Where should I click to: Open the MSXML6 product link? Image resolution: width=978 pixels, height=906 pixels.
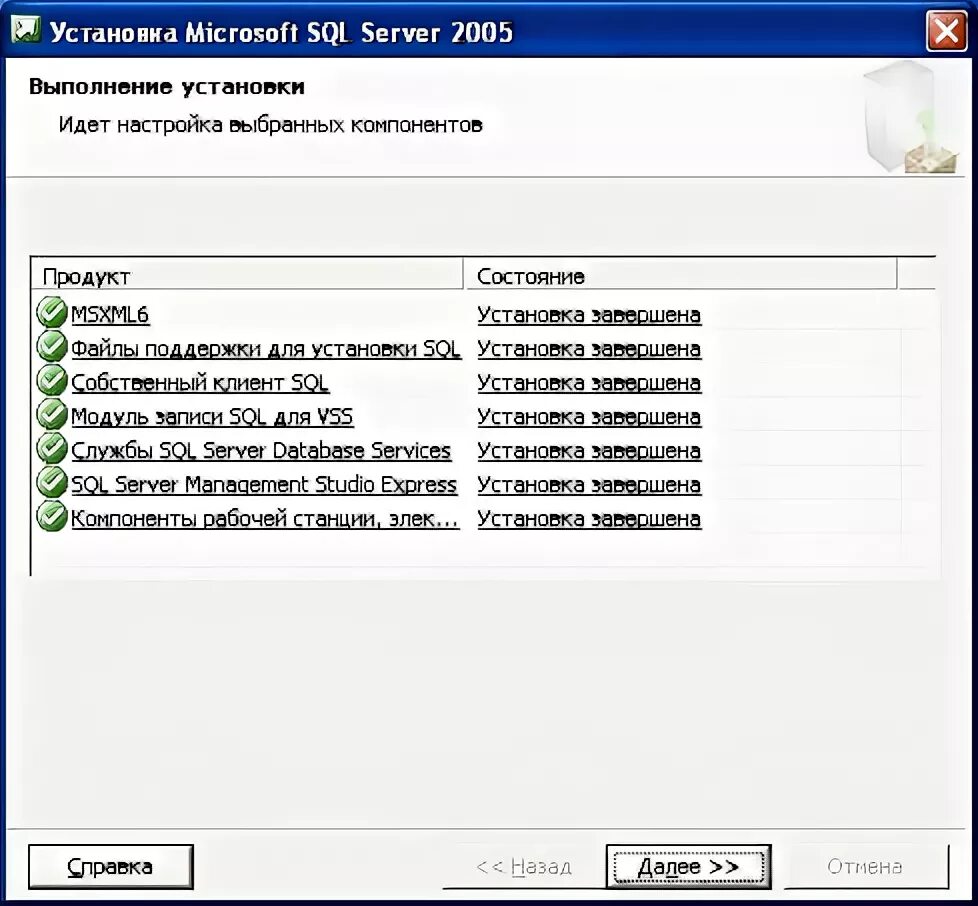110,315
